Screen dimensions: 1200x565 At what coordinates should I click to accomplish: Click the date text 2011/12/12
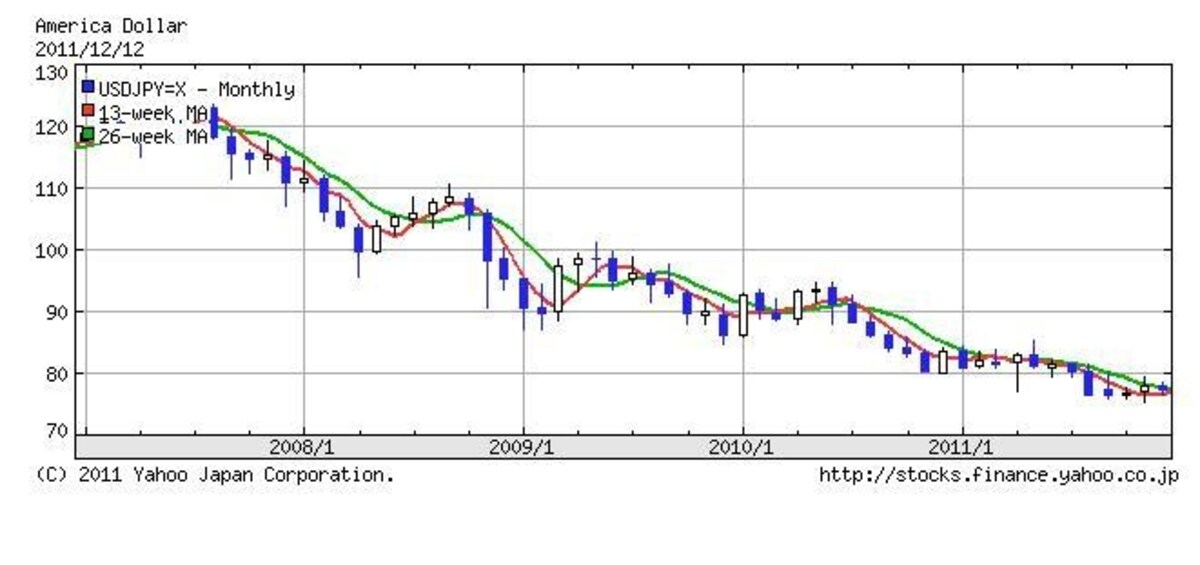pyautogui.click(x=88, y=47)
